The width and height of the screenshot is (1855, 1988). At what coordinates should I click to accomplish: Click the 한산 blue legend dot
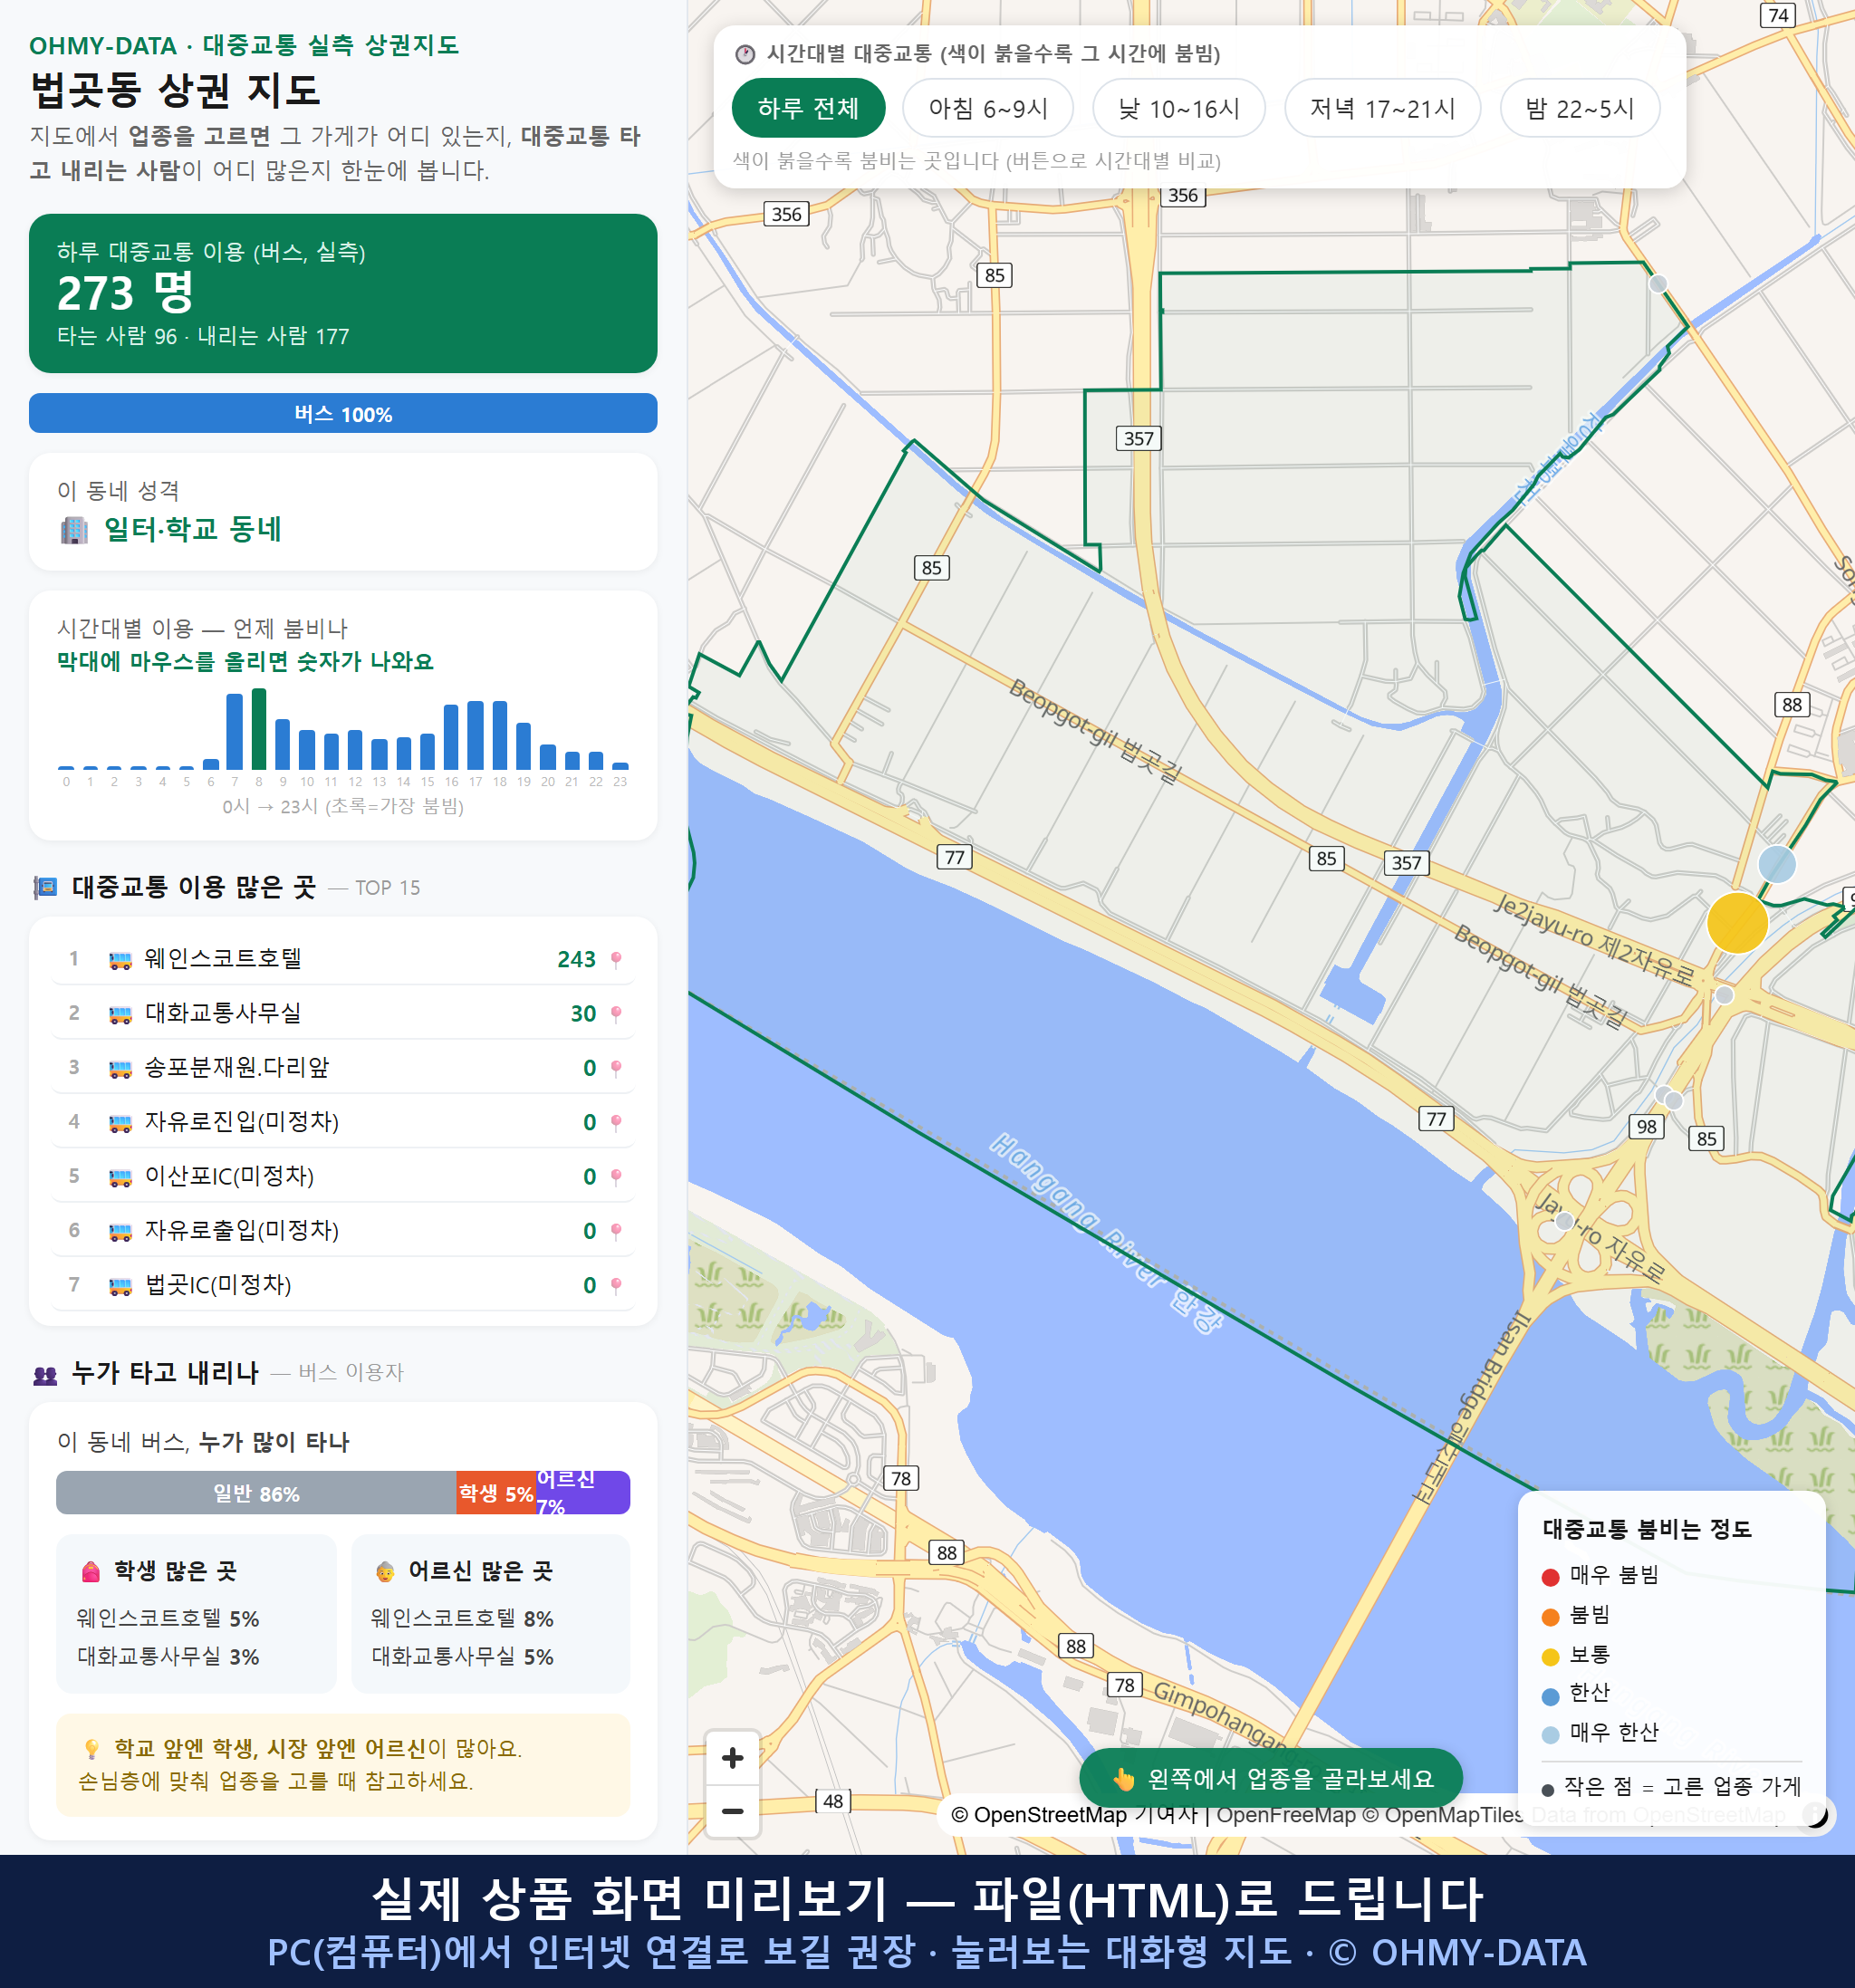tap(1550, 1696)
